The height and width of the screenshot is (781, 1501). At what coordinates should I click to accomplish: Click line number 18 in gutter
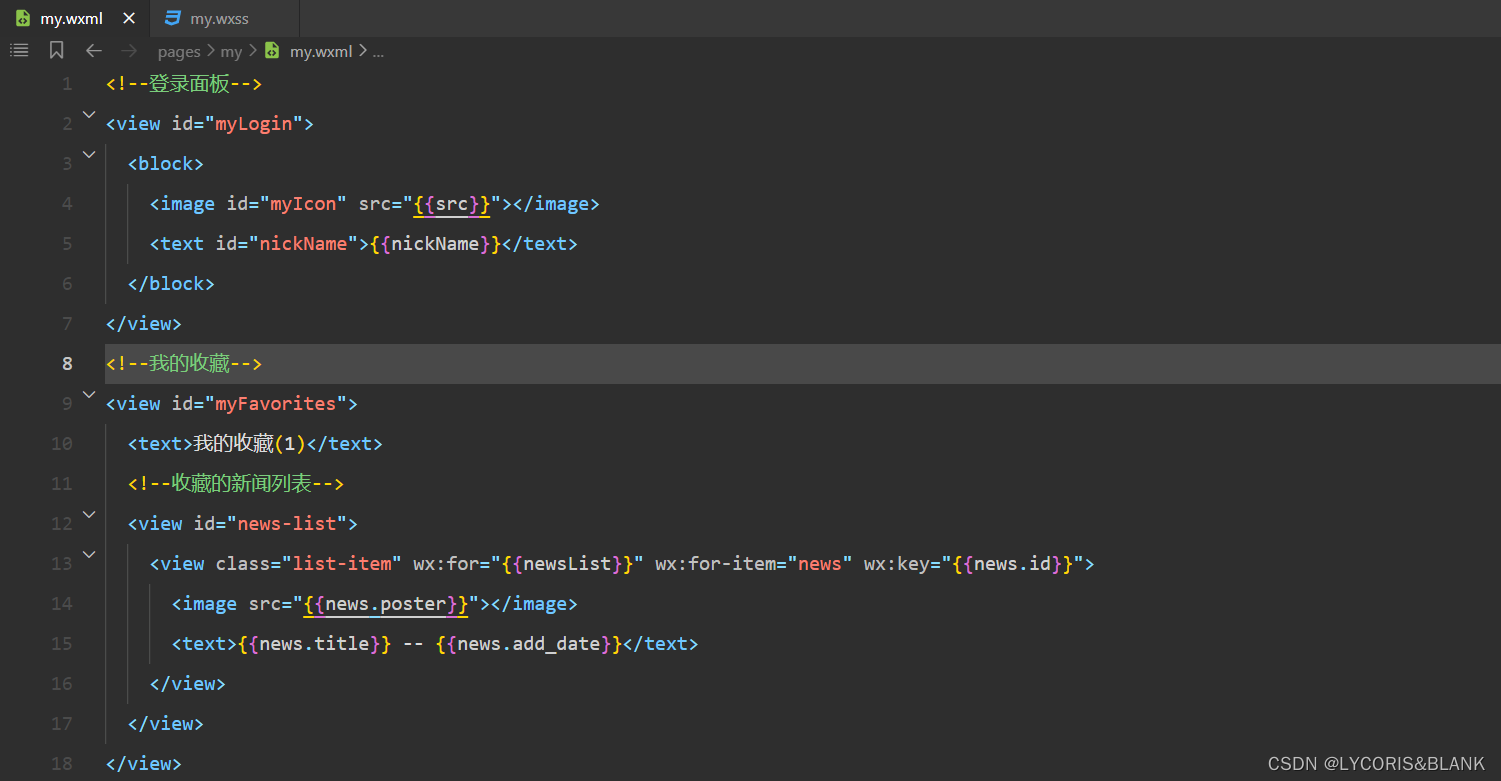[61, 764]
